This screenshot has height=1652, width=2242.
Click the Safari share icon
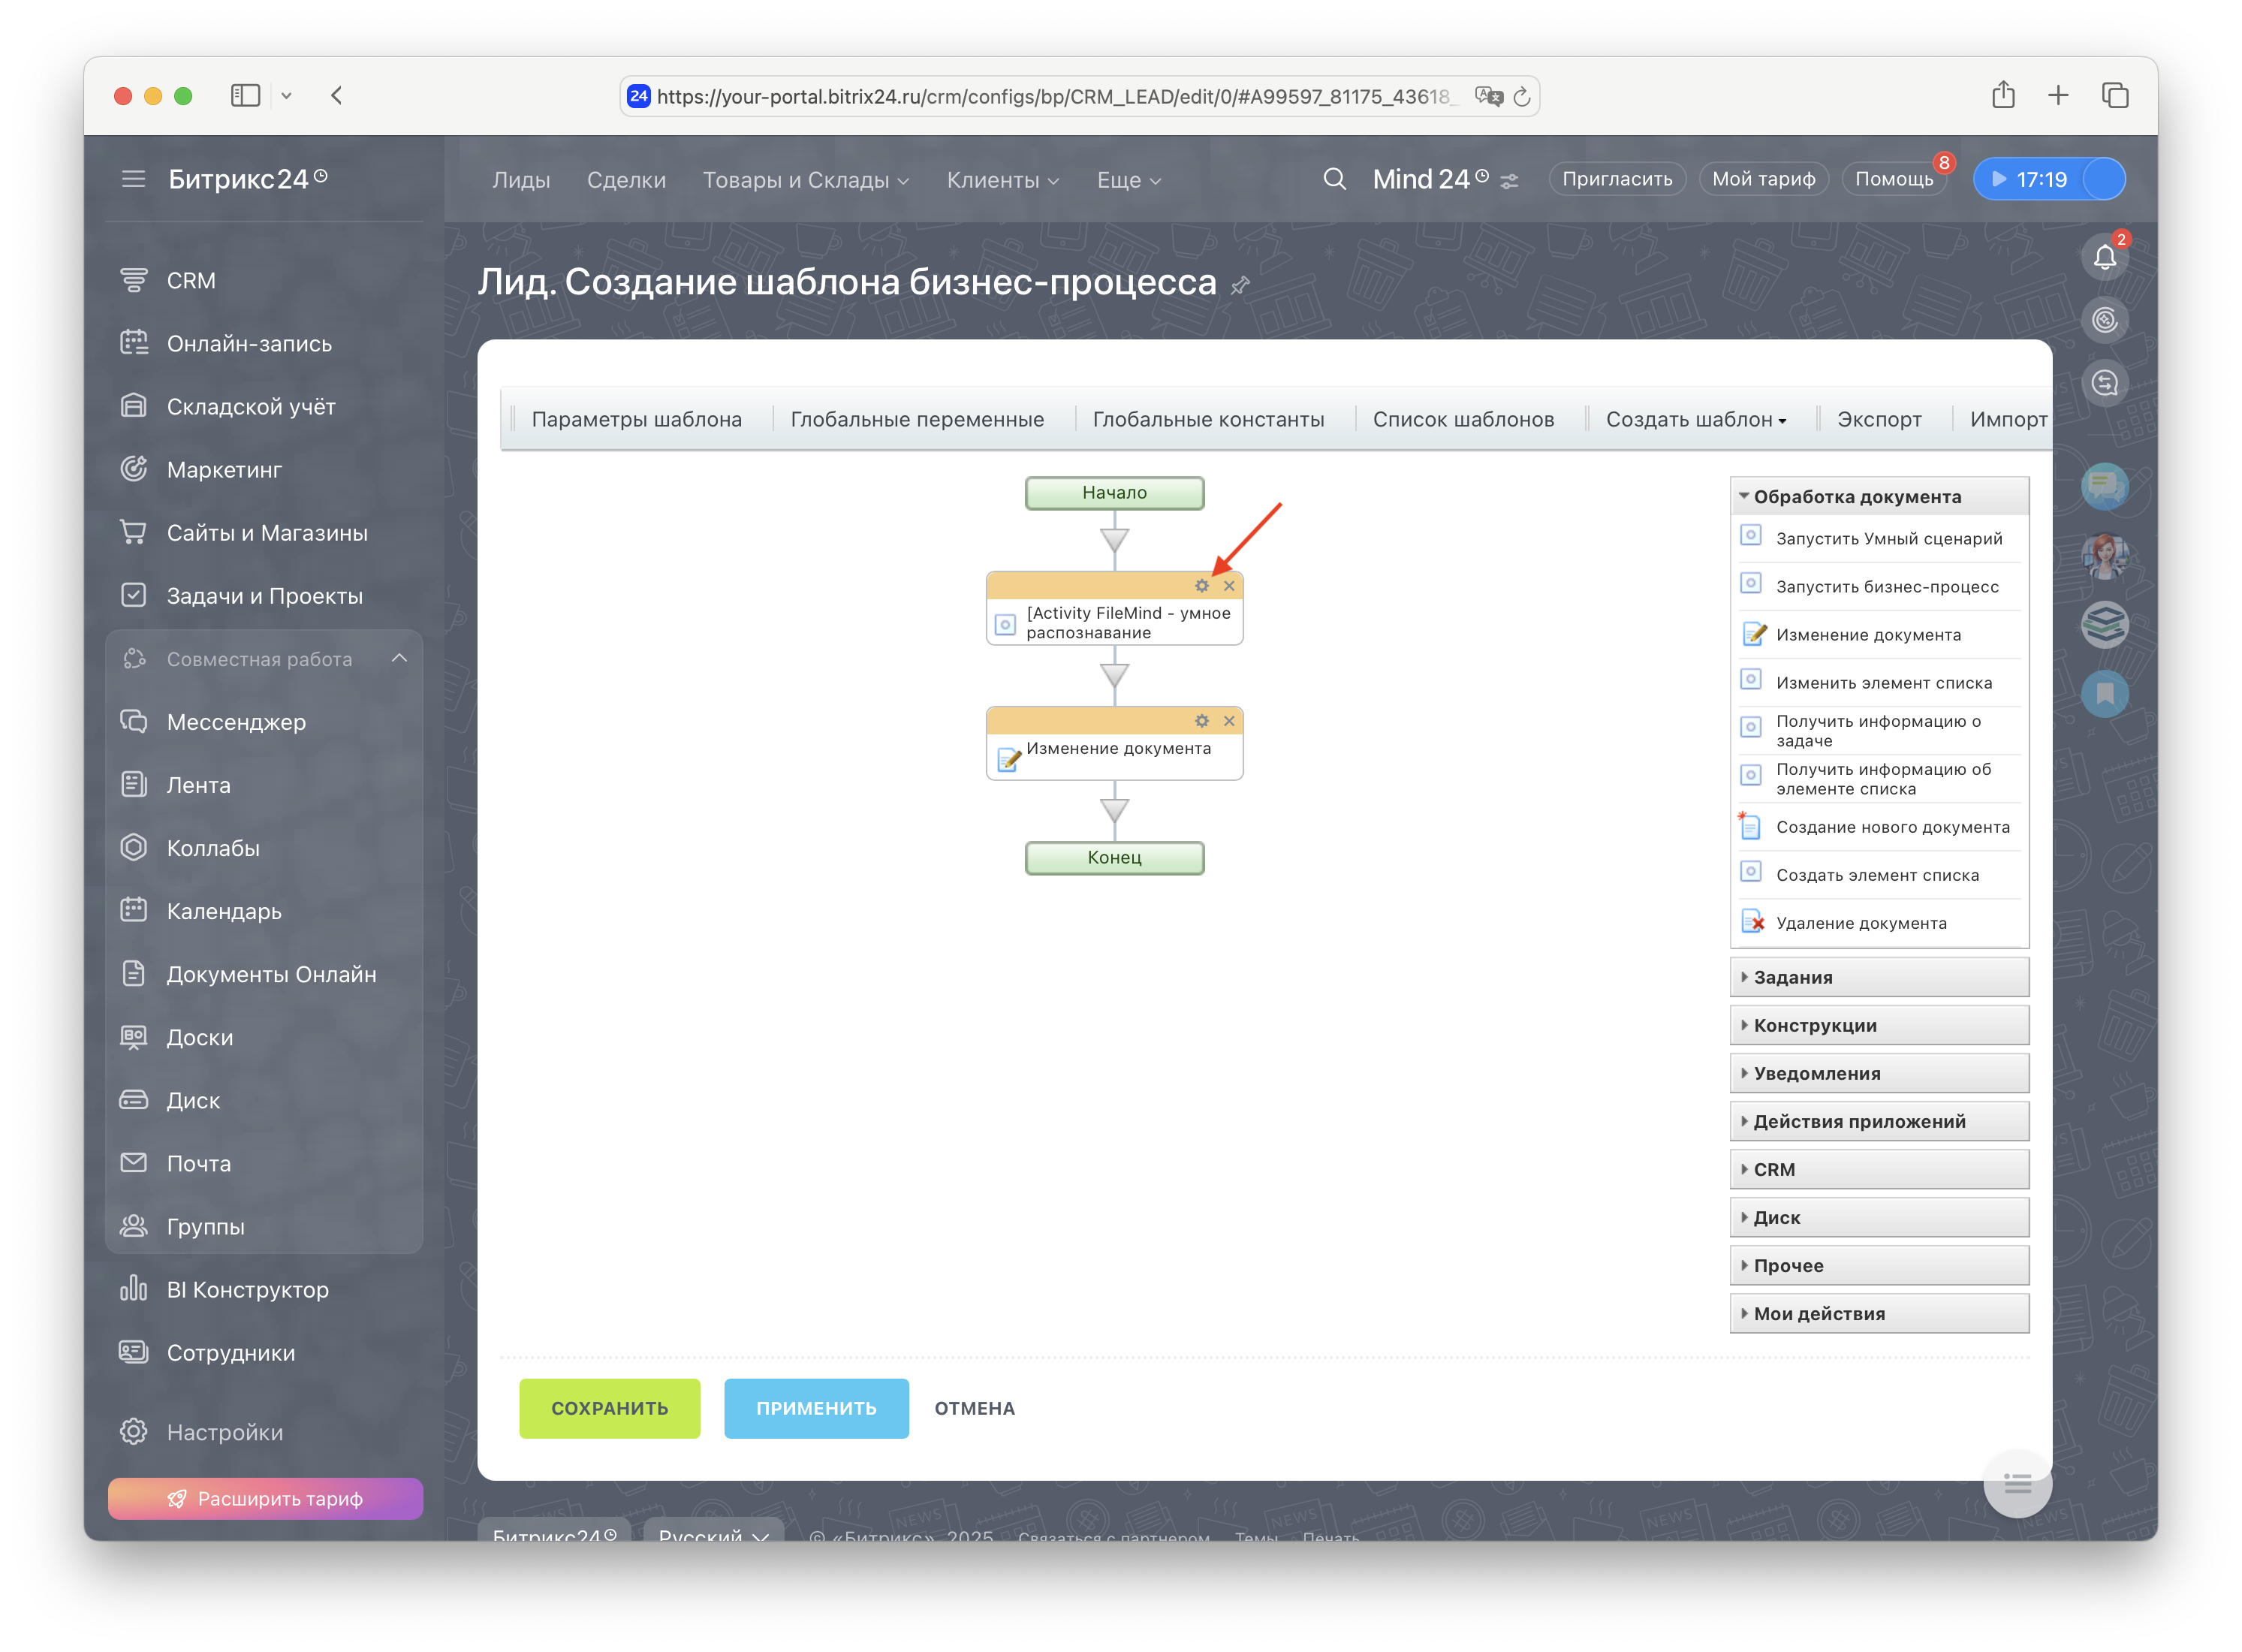point(2003,96)
